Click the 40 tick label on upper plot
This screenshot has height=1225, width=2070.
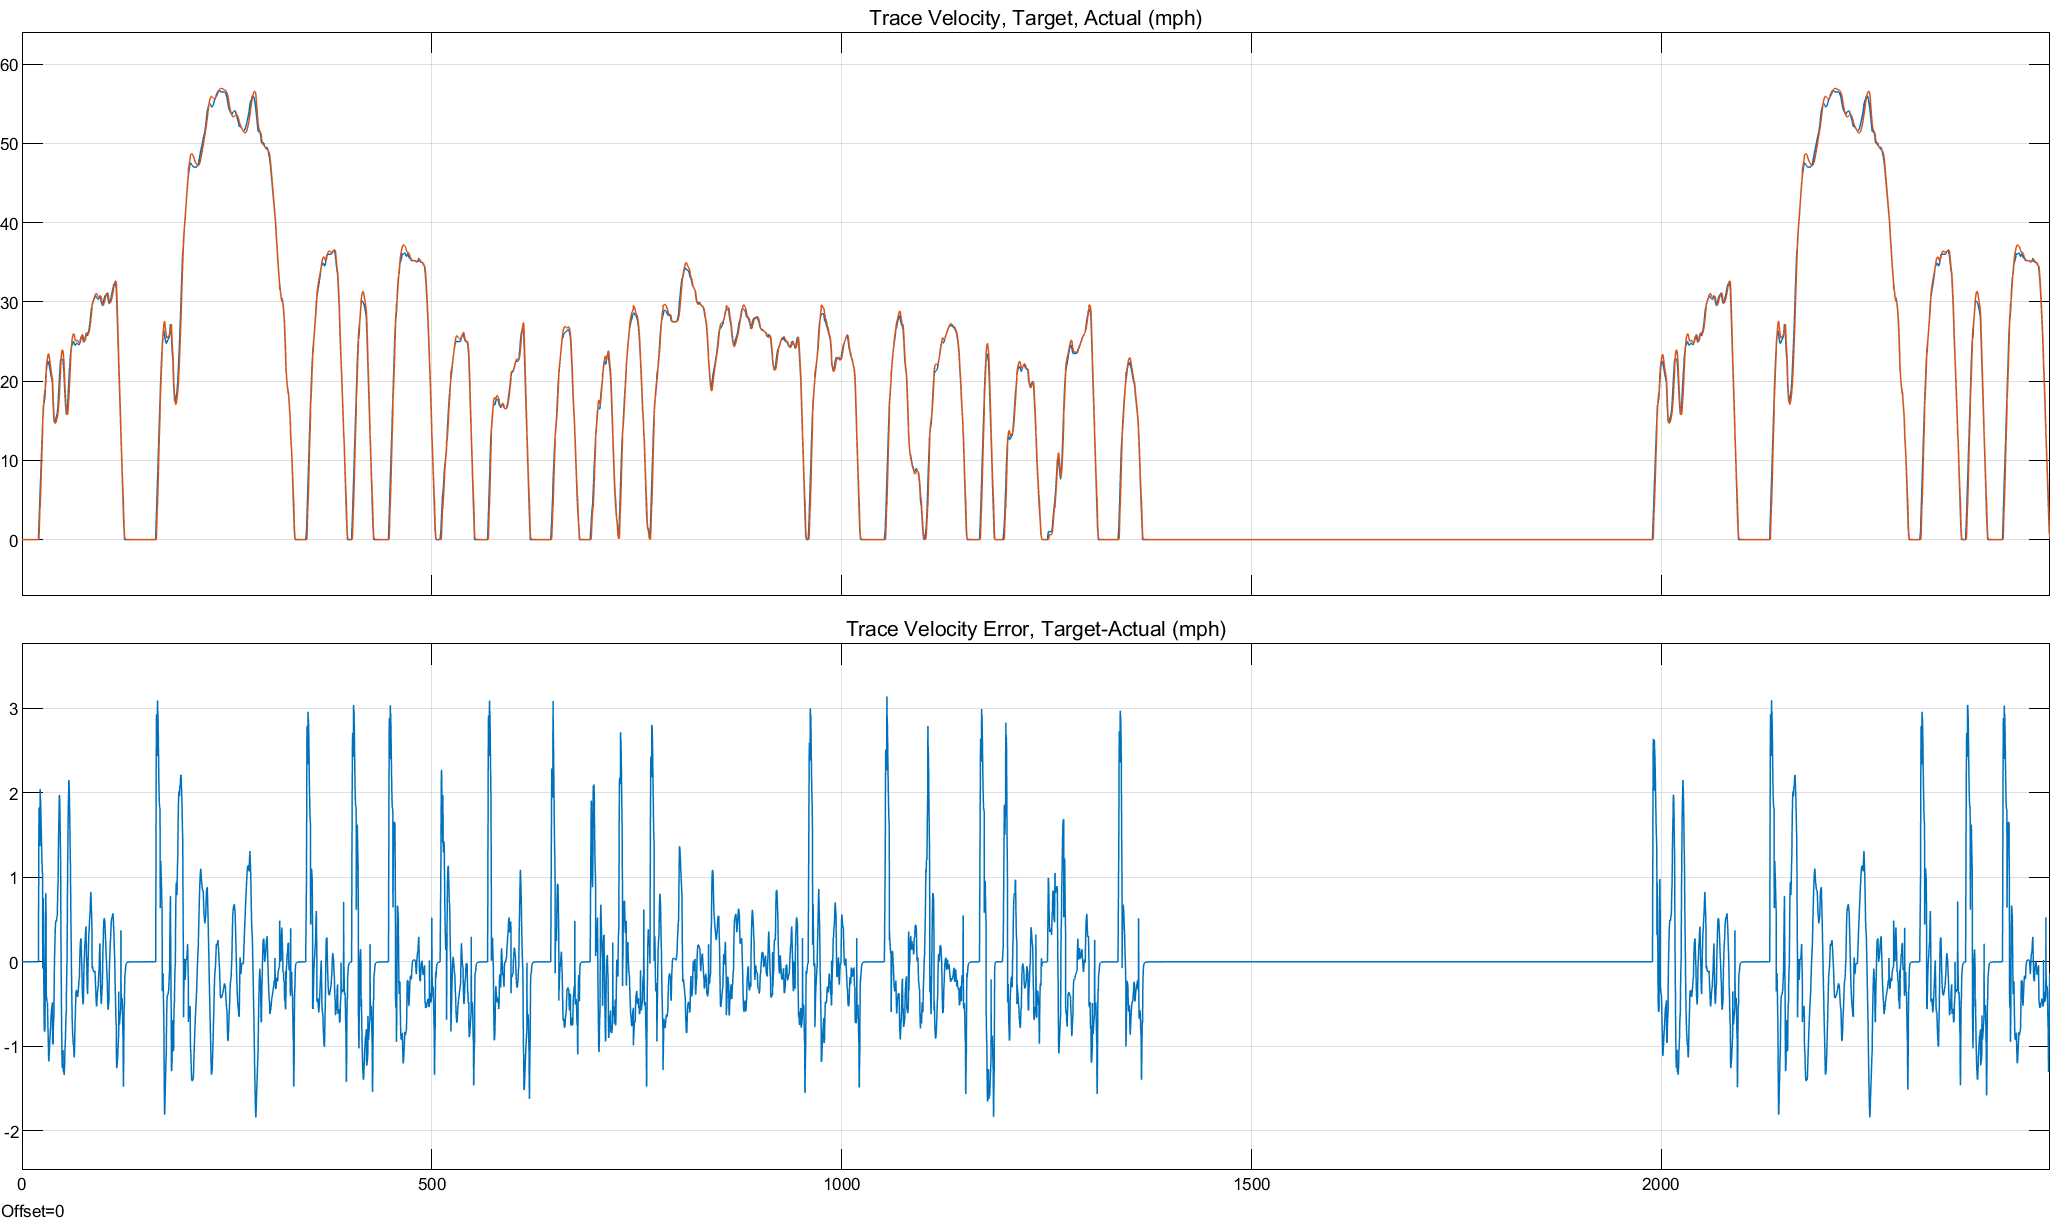[9, 223]
